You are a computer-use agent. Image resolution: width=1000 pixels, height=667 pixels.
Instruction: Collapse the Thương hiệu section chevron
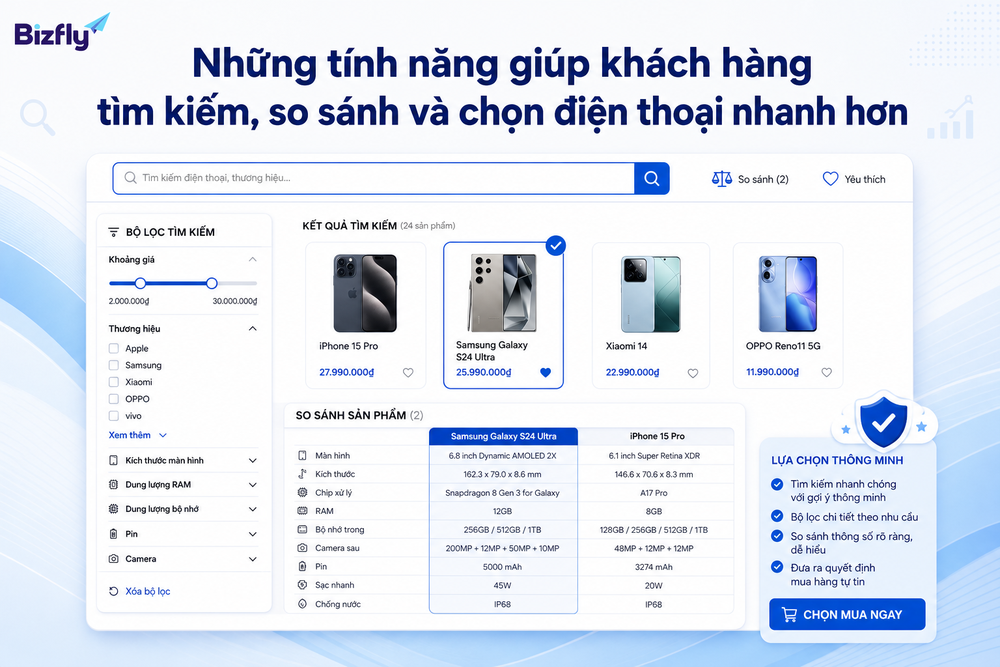pos(253,328)
